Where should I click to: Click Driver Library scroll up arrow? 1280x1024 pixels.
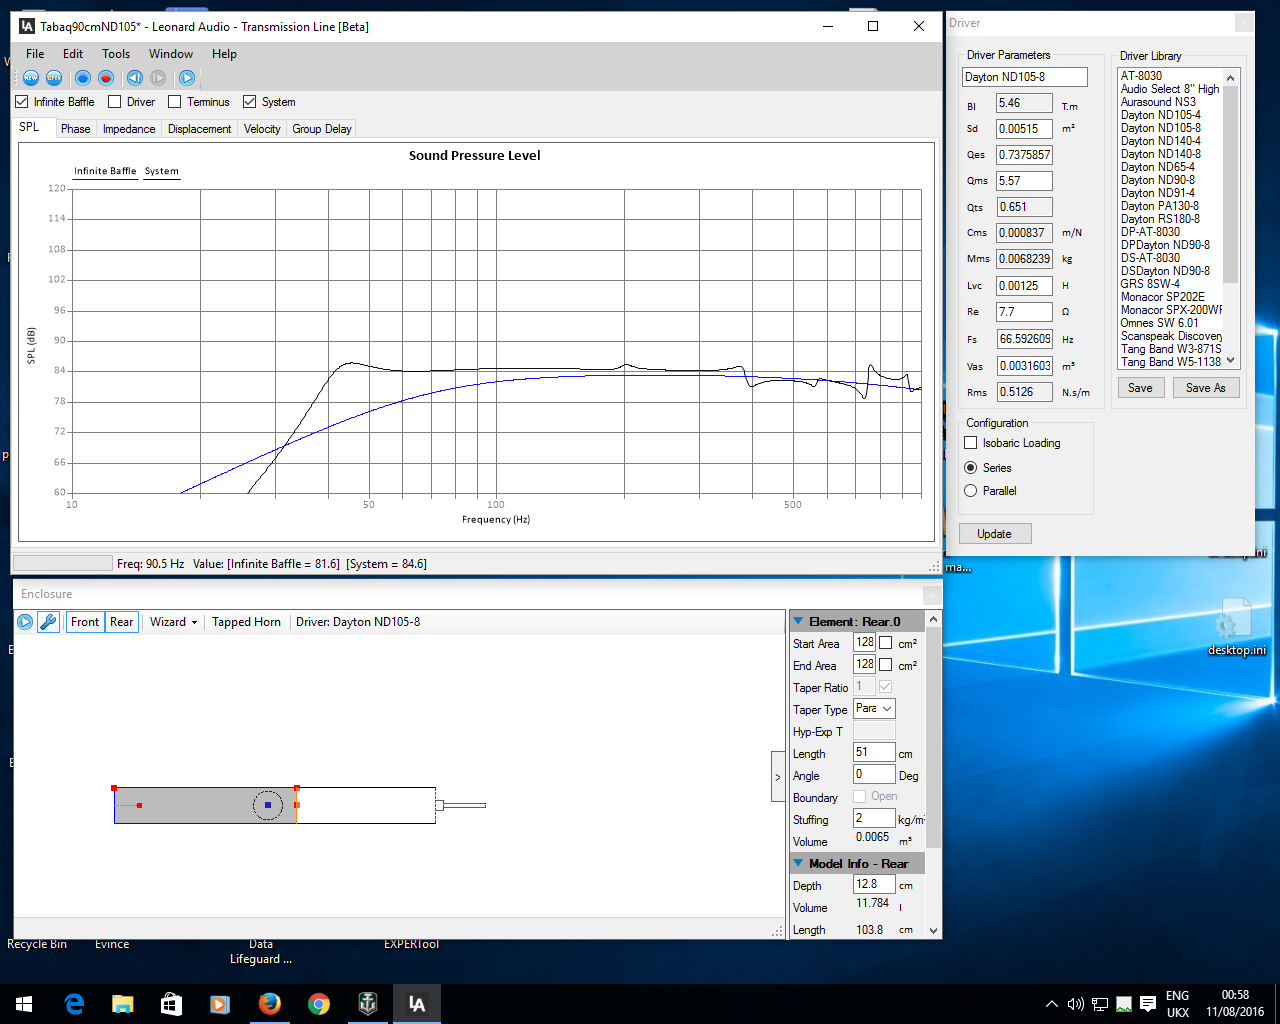(1231, 77)
